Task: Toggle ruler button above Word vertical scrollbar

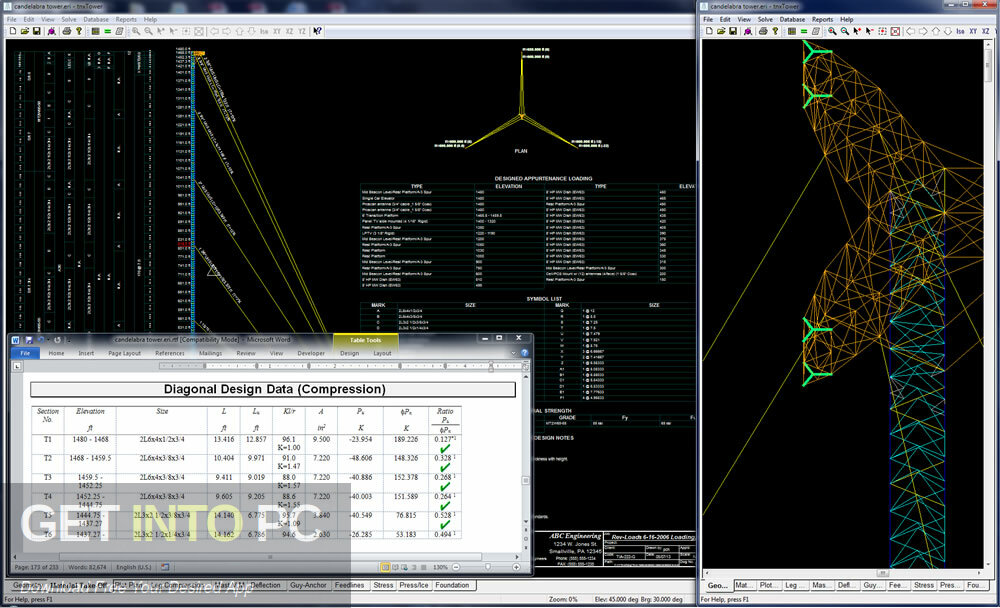Action: [x=526, y=367]
